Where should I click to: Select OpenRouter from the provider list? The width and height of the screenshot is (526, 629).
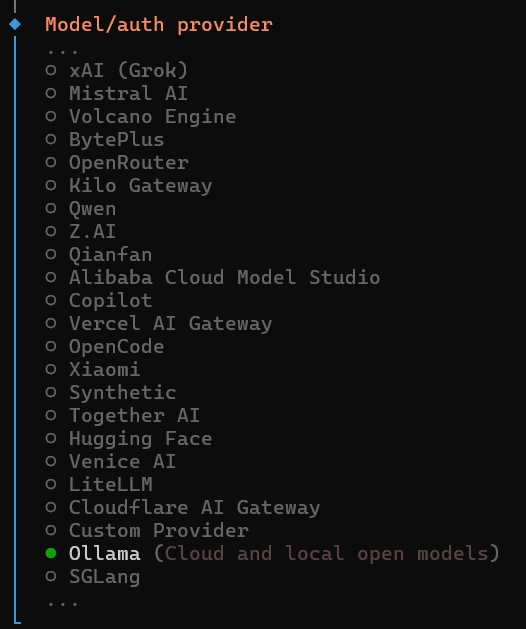pos(117,162)
